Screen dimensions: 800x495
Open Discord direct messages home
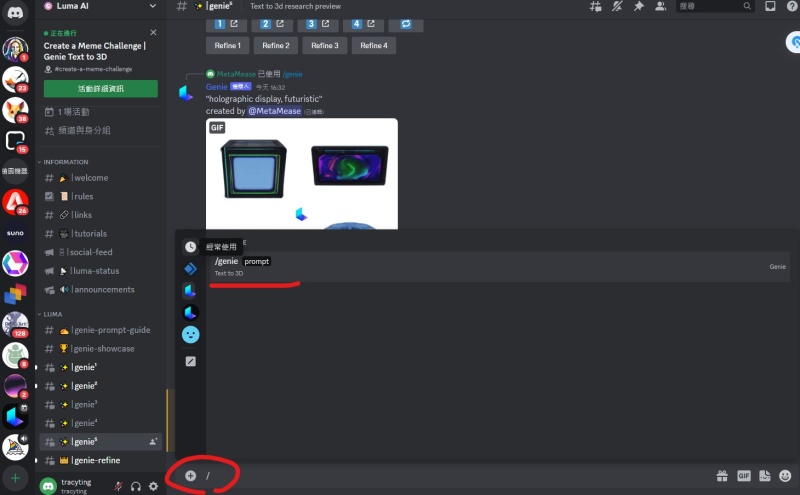(x=15, y=12)
